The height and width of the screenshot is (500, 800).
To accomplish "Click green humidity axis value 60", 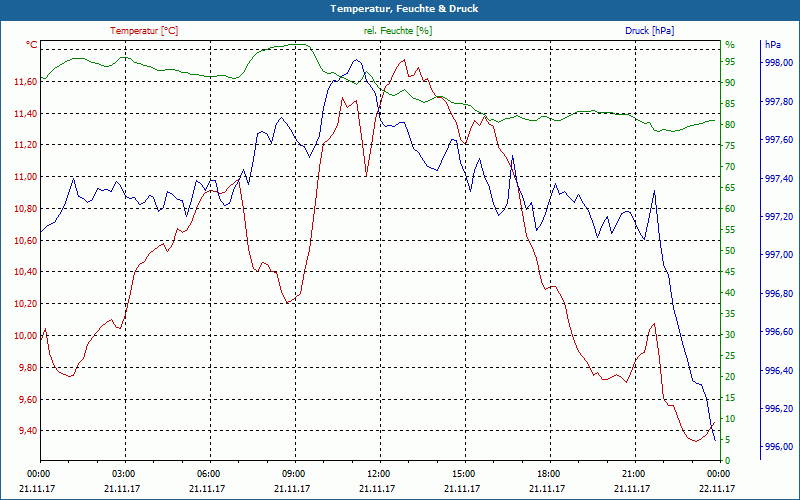I will coord(730,209).
